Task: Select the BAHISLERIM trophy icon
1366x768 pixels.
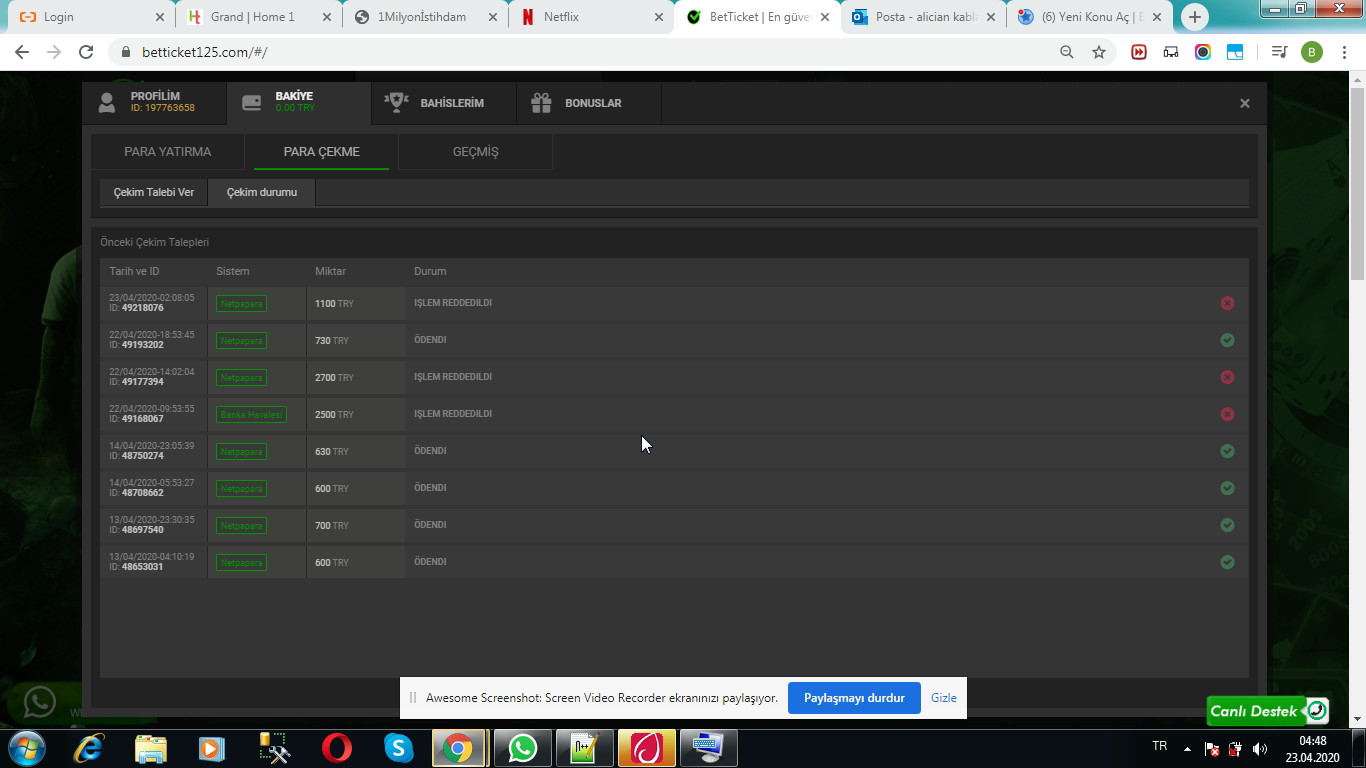Action: pyautogui.click(x=397, y=100)
